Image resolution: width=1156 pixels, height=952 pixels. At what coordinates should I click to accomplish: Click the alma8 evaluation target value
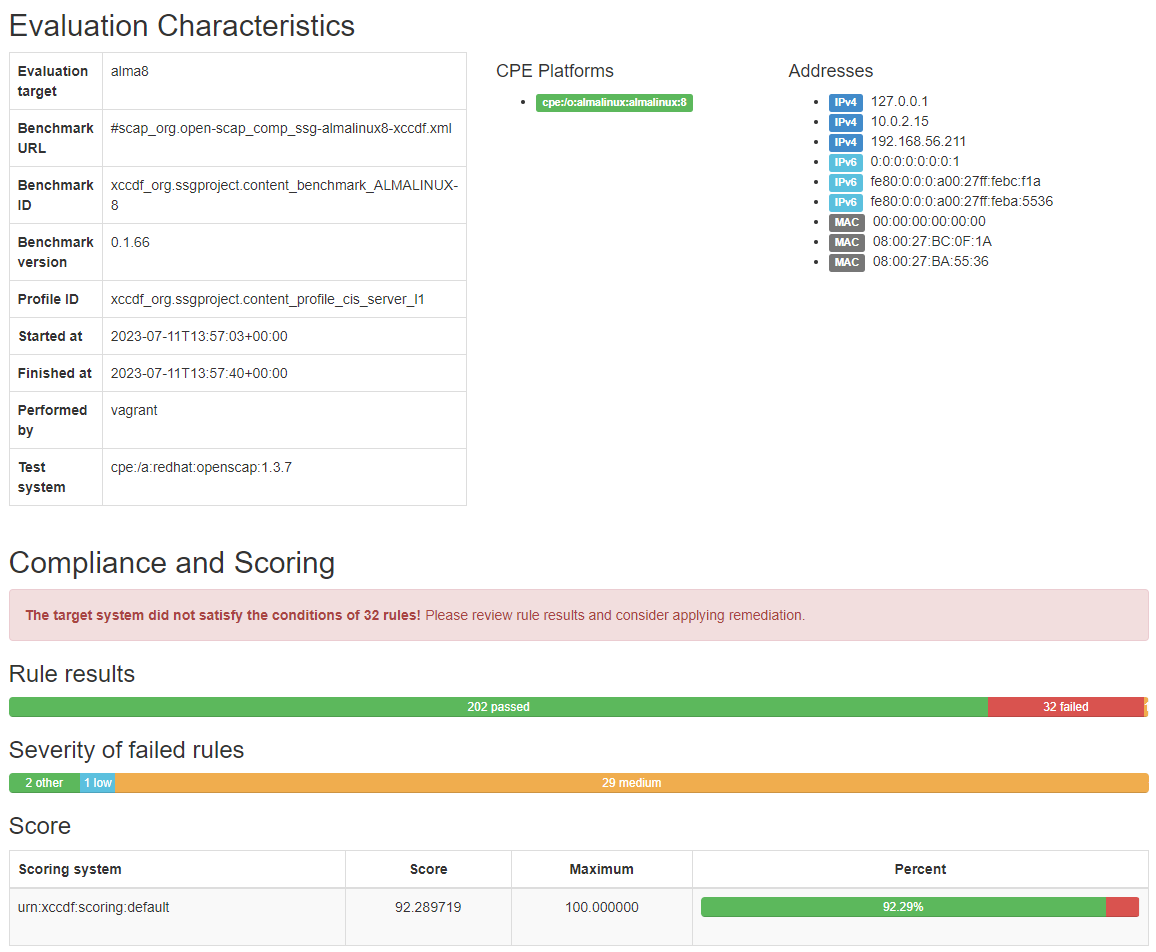[x=130, y=72]
